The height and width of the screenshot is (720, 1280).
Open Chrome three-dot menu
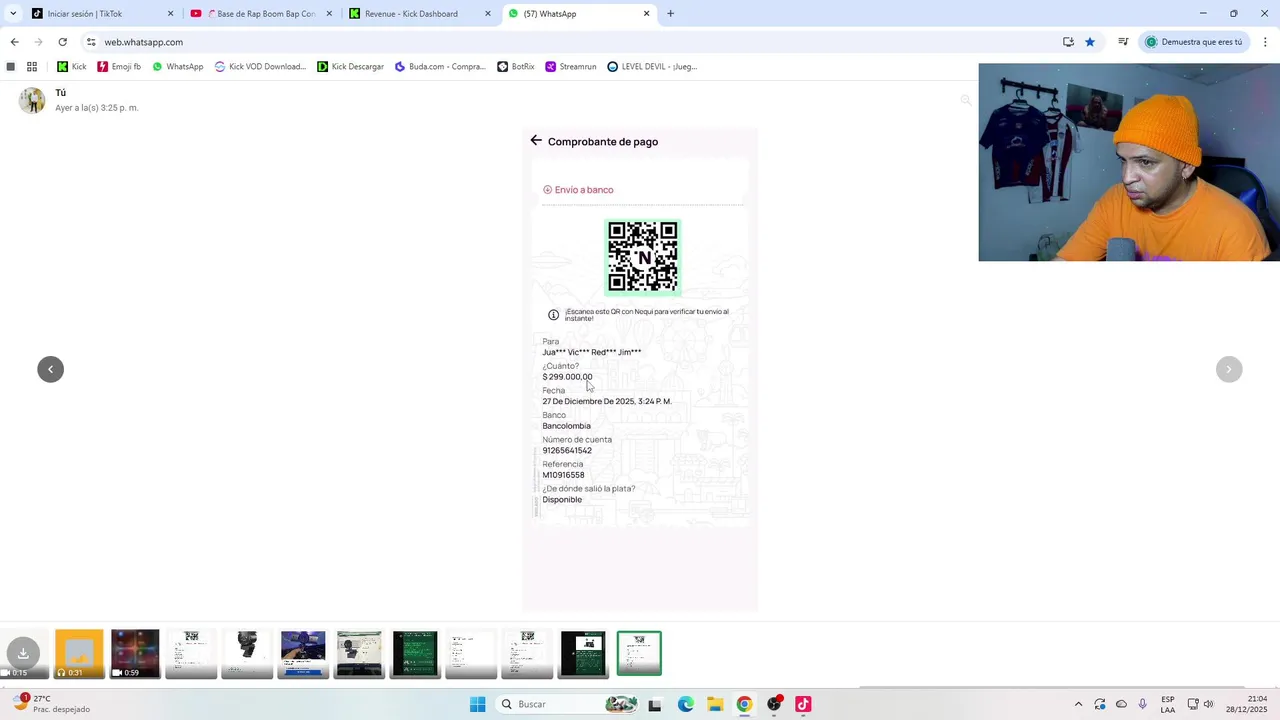coord(1265,42)
